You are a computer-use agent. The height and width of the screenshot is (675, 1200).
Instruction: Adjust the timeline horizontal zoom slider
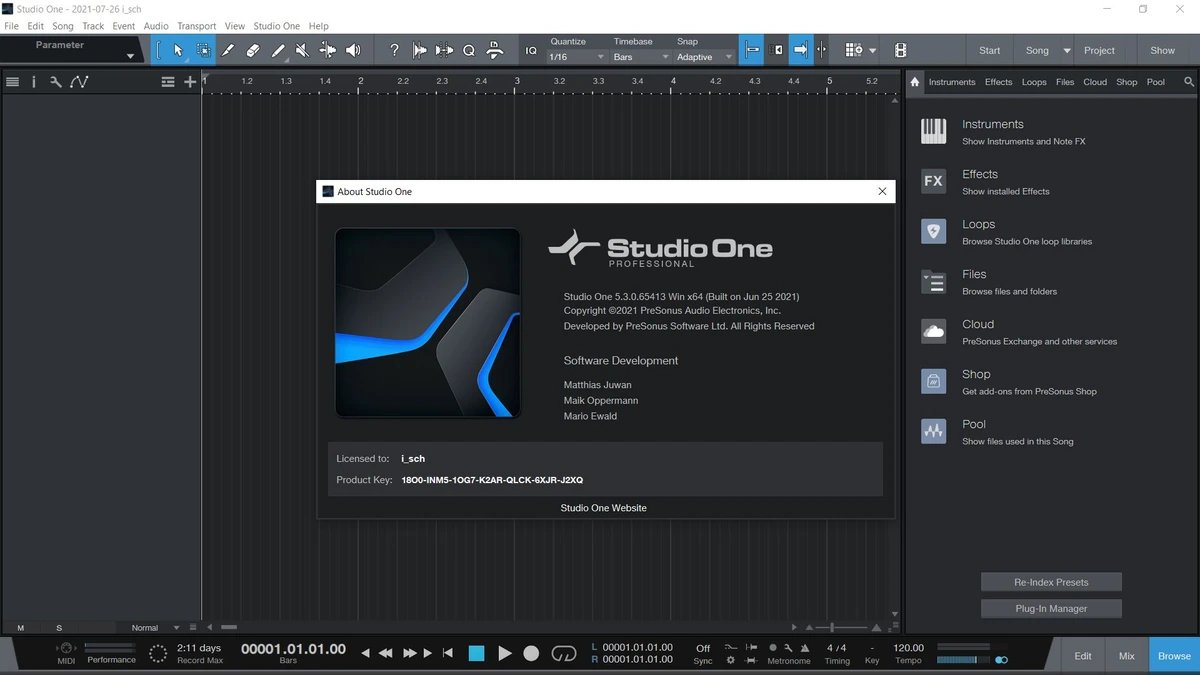(833, 628)
